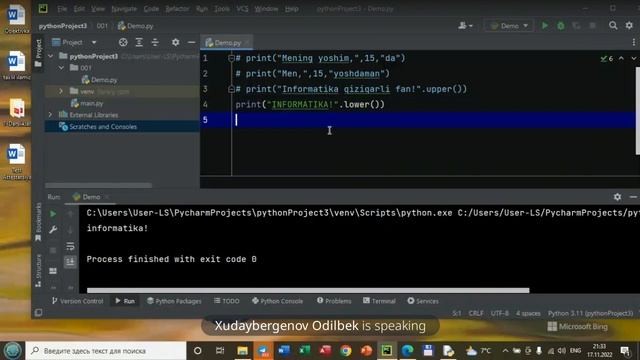Open the VCS menu
This screenshot has width=640, height=360.
click(x=242, y=9)
